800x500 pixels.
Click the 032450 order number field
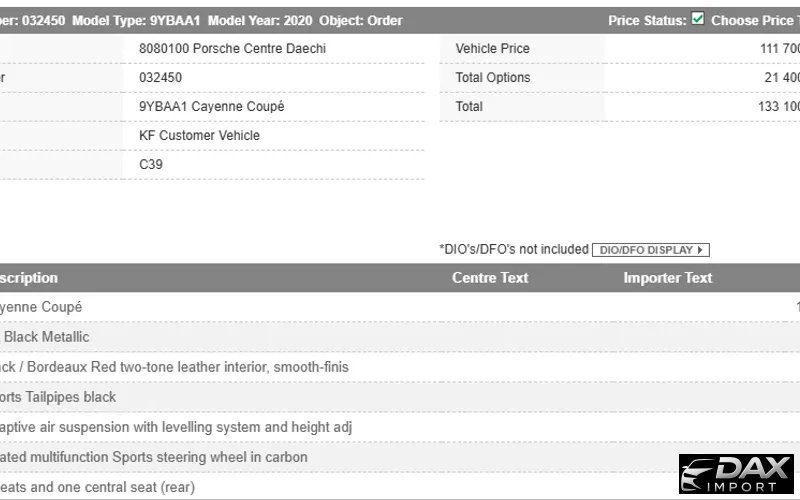(x=160, y=78)
